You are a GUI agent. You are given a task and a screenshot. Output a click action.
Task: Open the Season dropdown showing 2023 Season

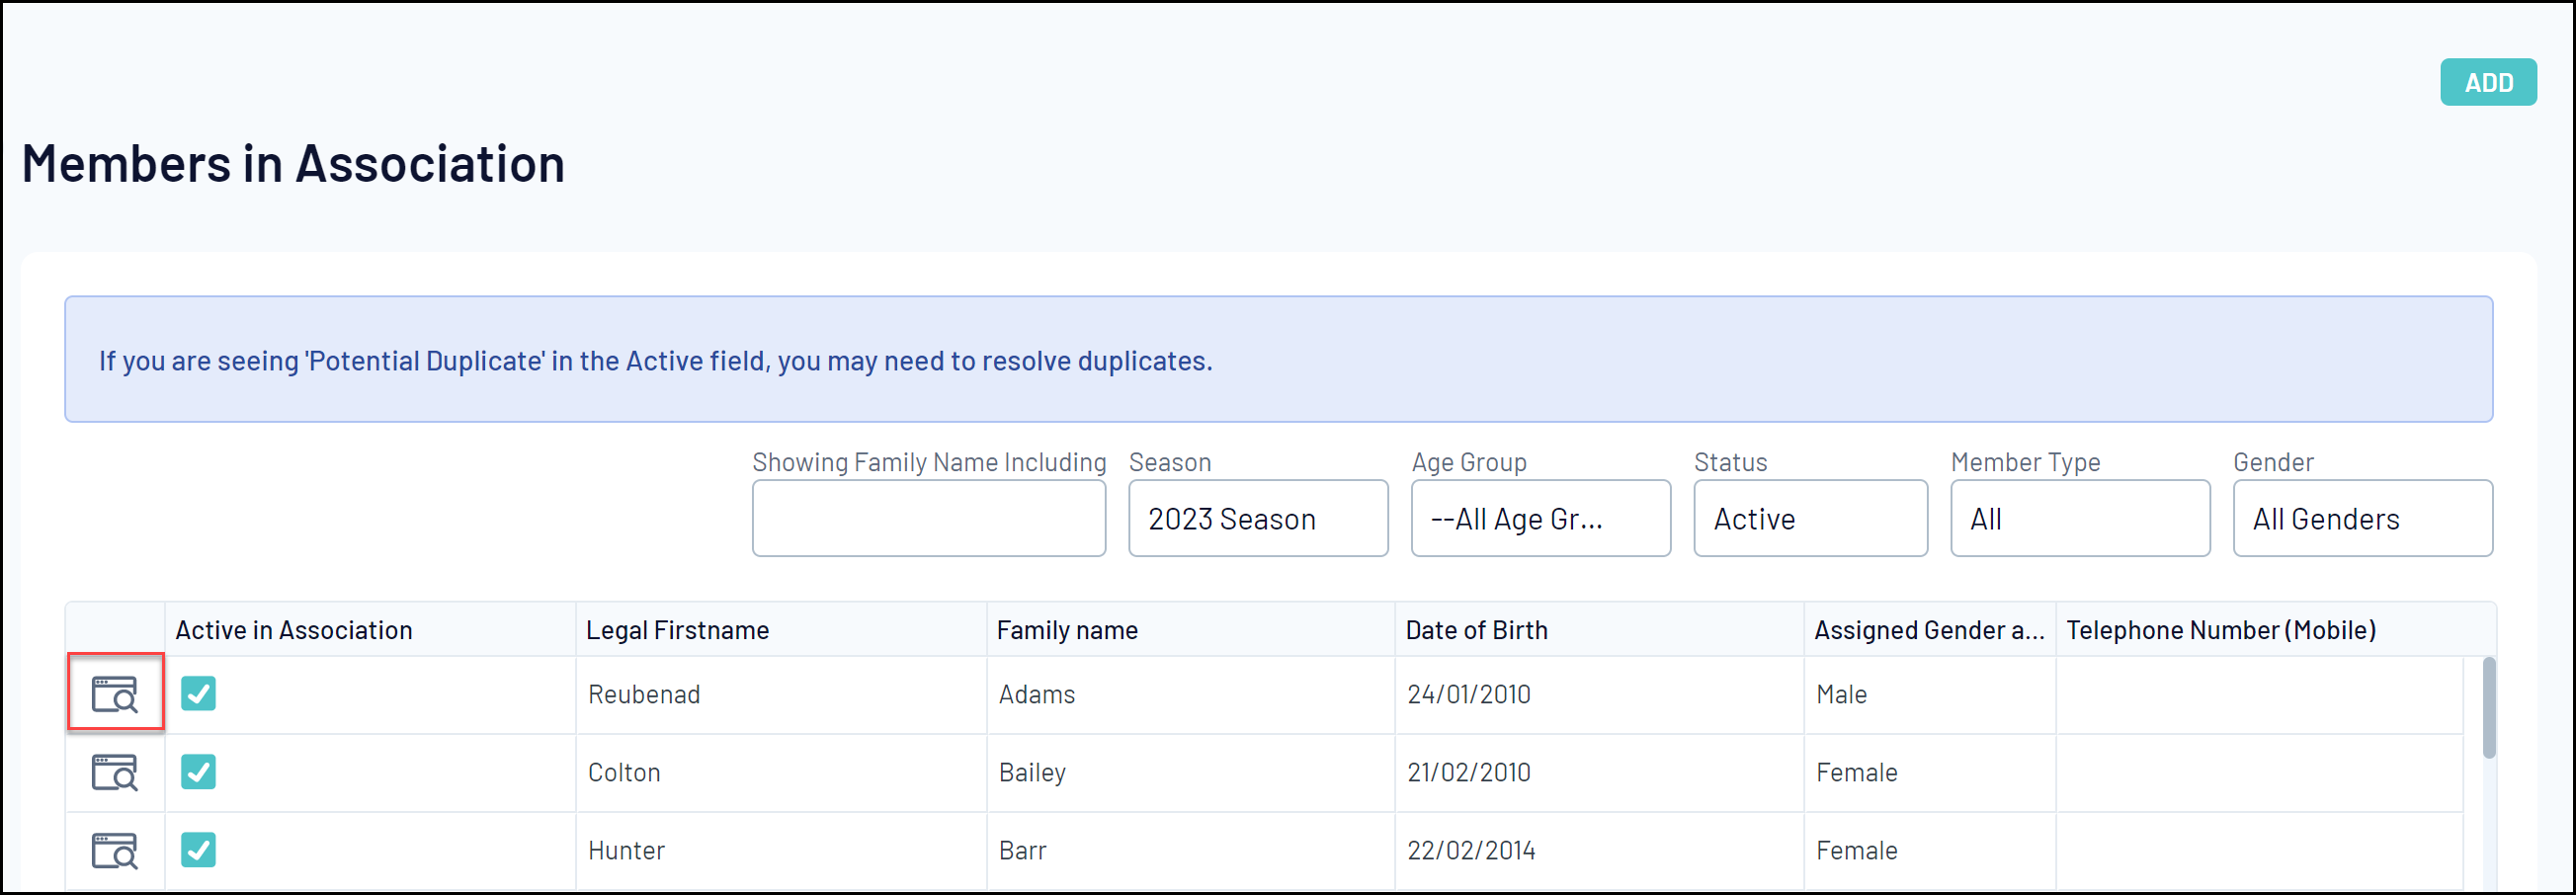[1257, 518]
